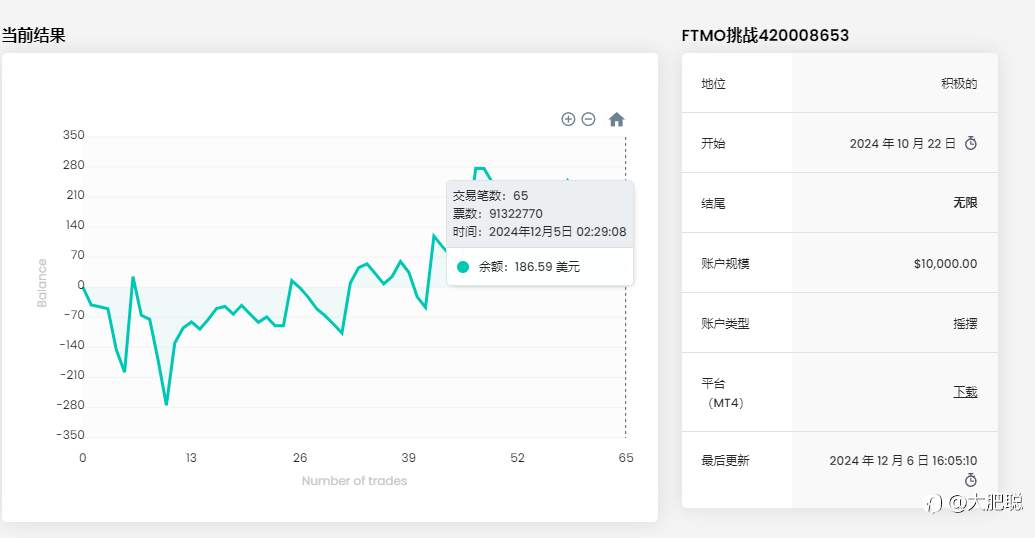
Task: Click the lowest trough of the balance line
Action: coord(166,404)
